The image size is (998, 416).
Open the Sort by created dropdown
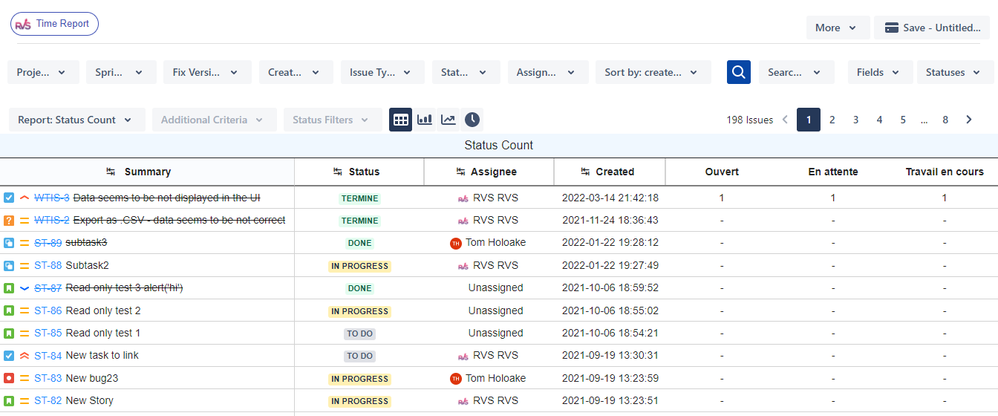pyautogui.click(x=653, y=73)
